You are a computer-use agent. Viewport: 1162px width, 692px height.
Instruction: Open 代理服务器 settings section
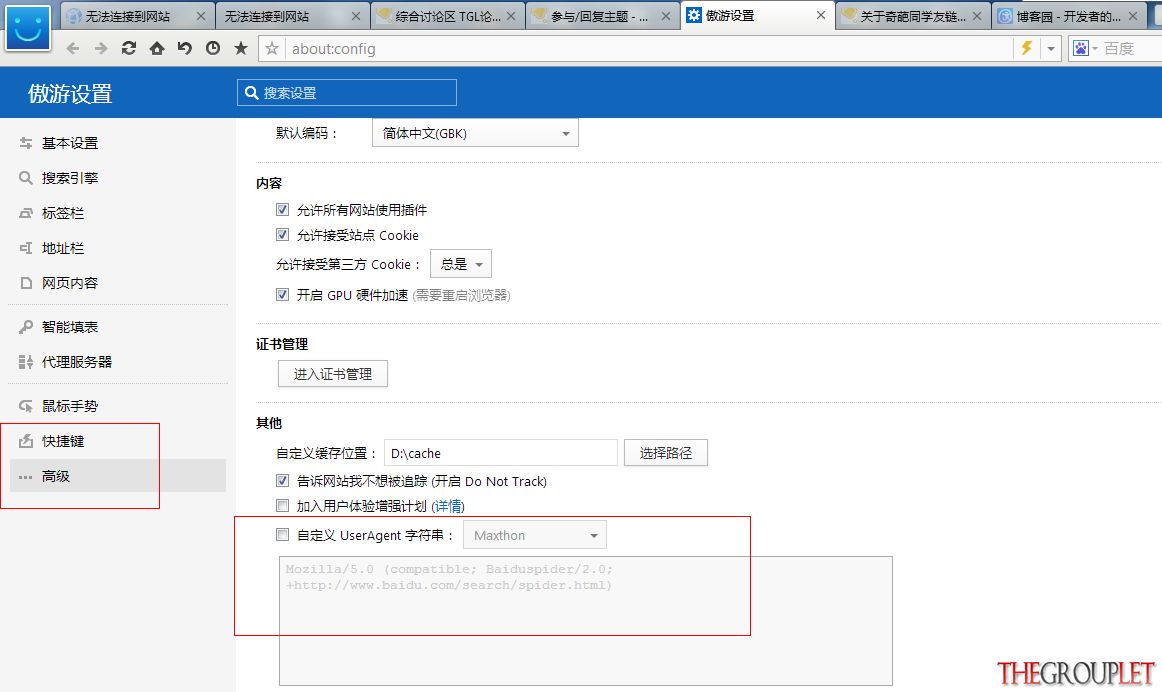(77, 362)
